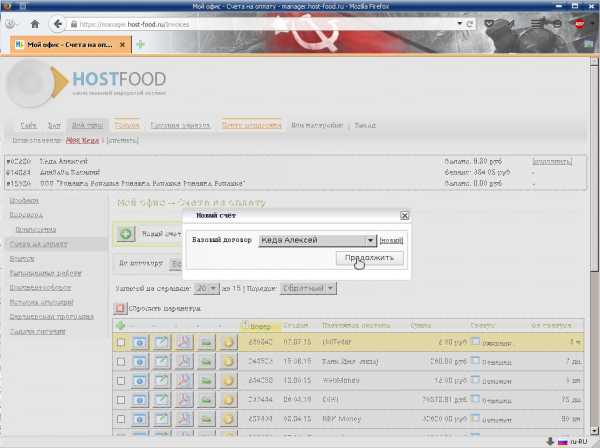Click the blue view icon in first invoice row
Image resolution: width=600 pixels, height=448 pixels.
[140, 343]
